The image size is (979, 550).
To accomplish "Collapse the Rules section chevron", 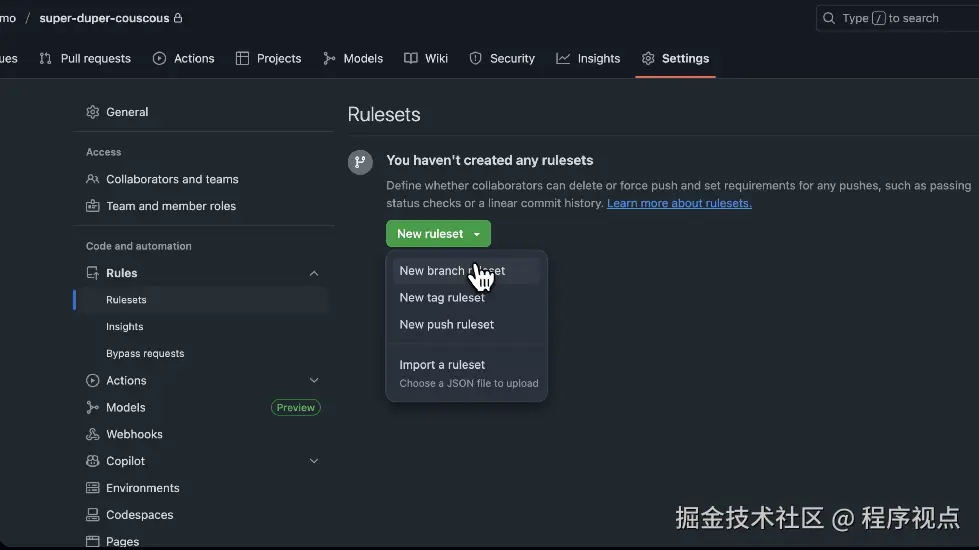I will (x=314, y=273).
